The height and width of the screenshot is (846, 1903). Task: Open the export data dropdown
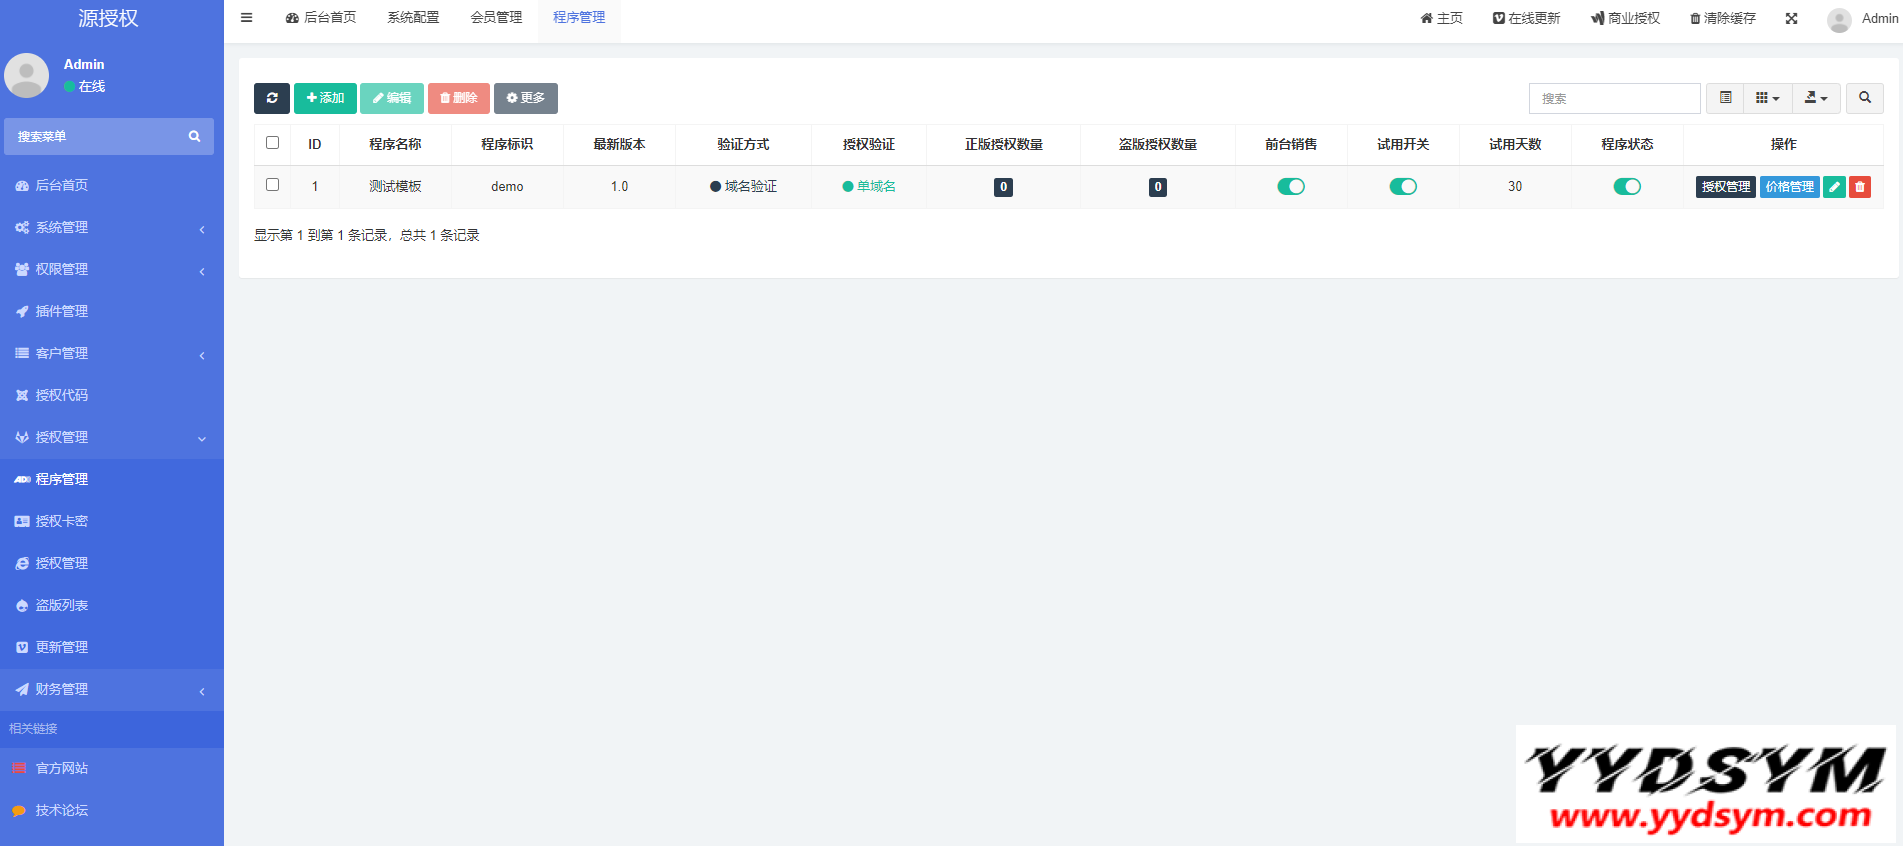pyautogui.click(x=1816, y=98)
